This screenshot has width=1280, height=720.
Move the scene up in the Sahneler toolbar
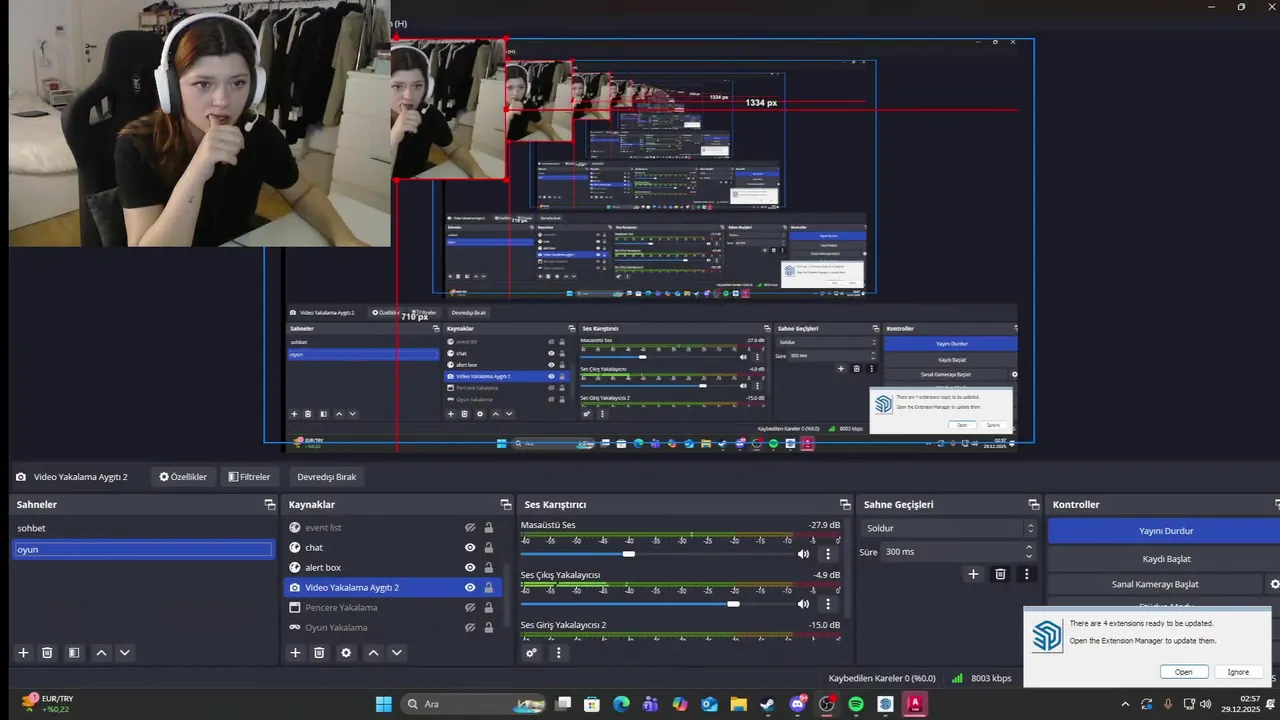point(101,652)
